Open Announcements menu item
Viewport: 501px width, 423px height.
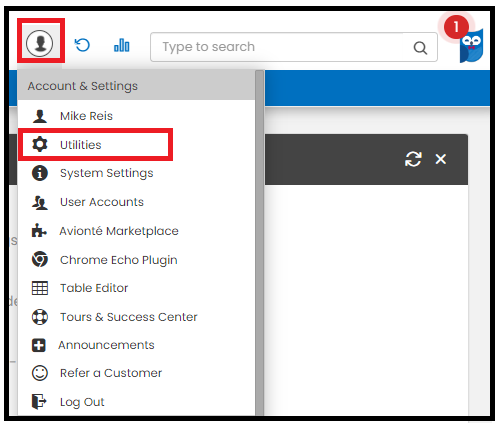coord(106,345)
